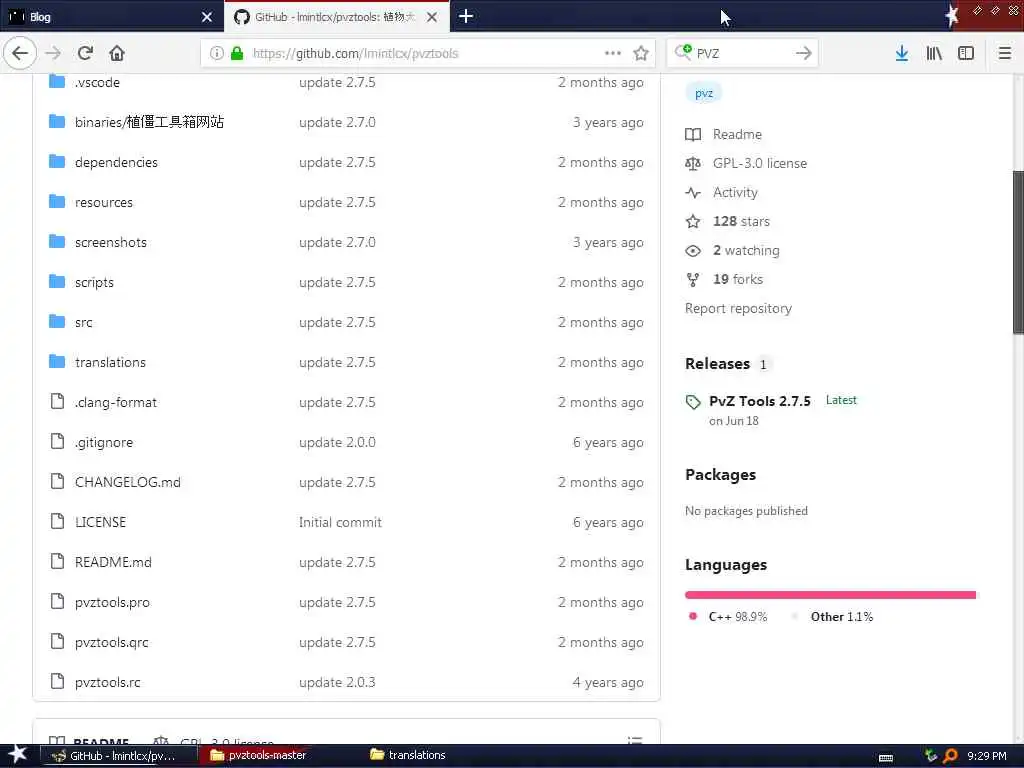Screen dimensions: 1024x768
Task: Open the Readme sidebar link
Action: [724, 134]
